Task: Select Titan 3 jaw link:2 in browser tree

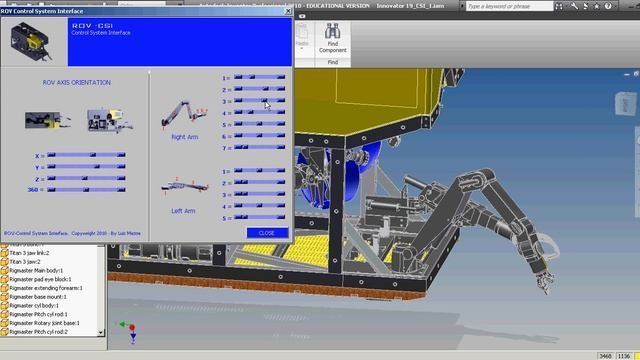Action: point(29,253)
